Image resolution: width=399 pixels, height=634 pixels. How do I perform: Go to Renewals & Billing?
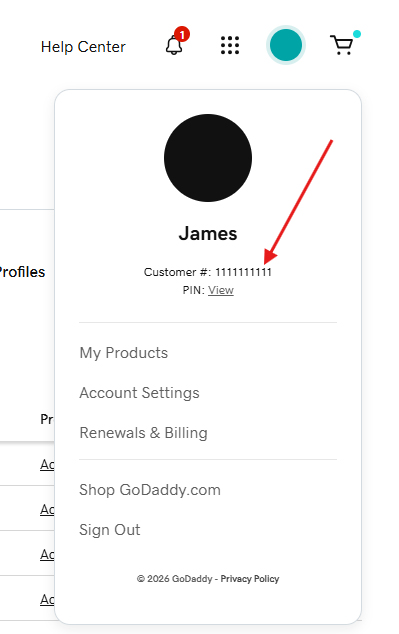pos(143,433)
